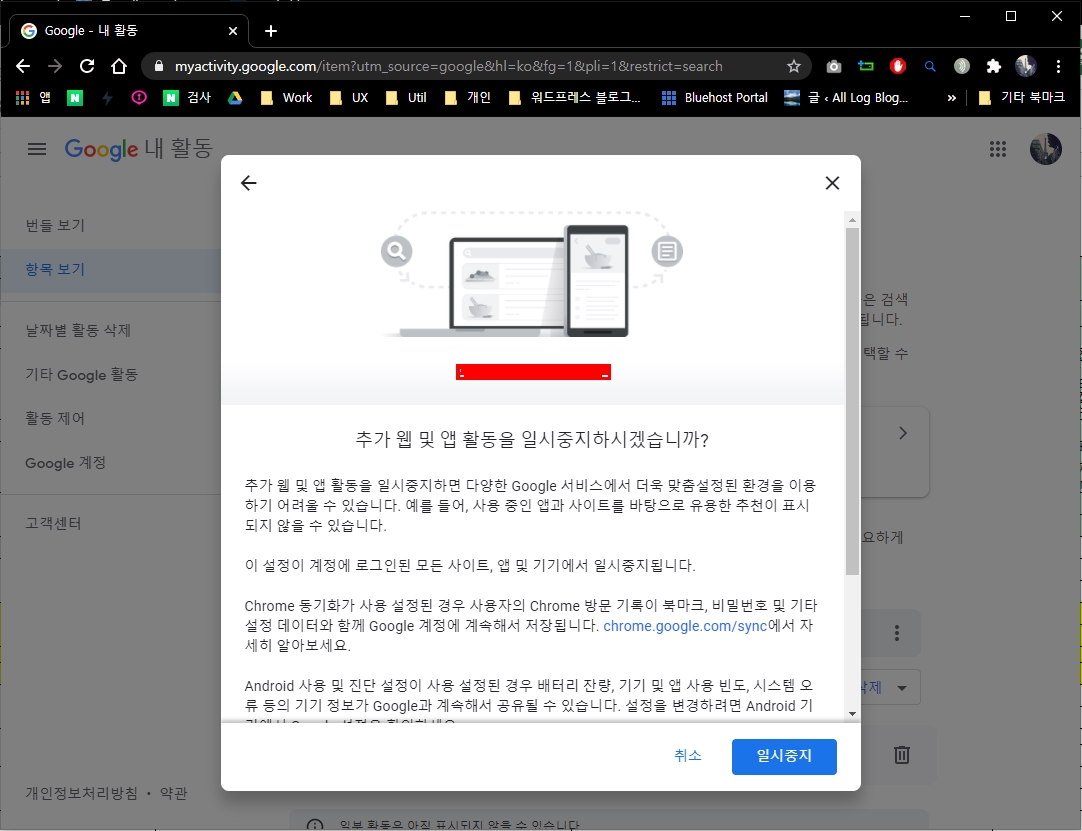This screenshot has width=1082, height=831.
Task: Click the 일시중지 button
Action: [x=784, y=756]
